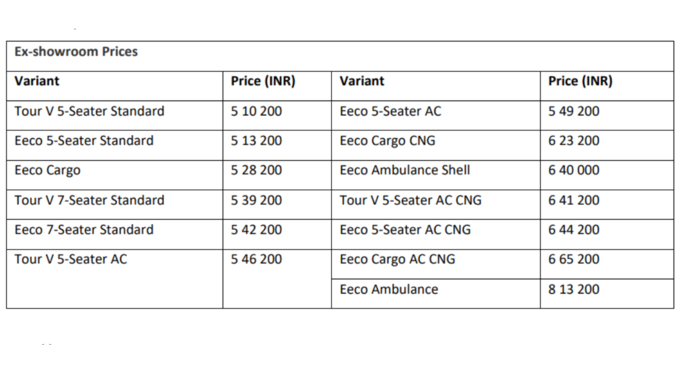This screenshot has height=383, width=680.
Task: Click the Ex-showroom Prices table title
Action: coord(76,52)
